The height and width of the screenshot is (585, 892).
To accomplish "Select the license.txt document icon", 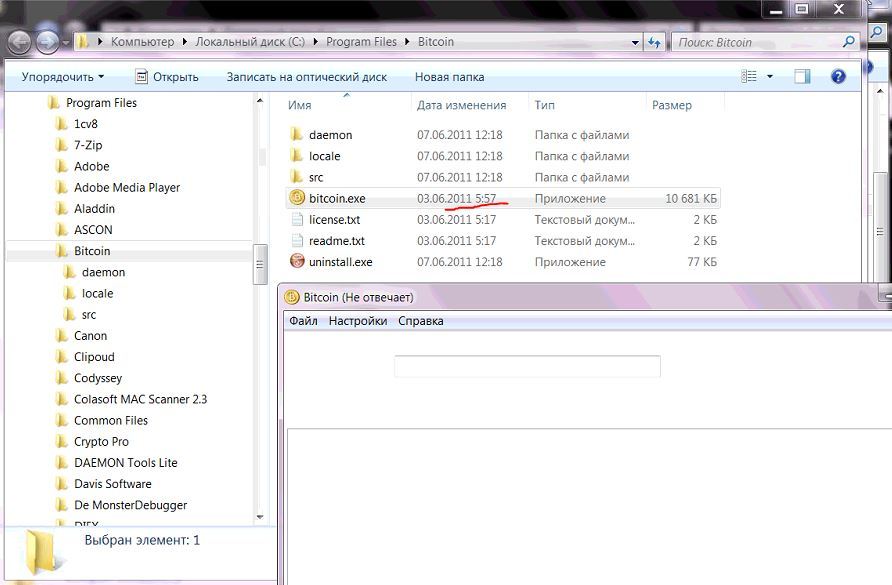I will (x=297, y=219).
